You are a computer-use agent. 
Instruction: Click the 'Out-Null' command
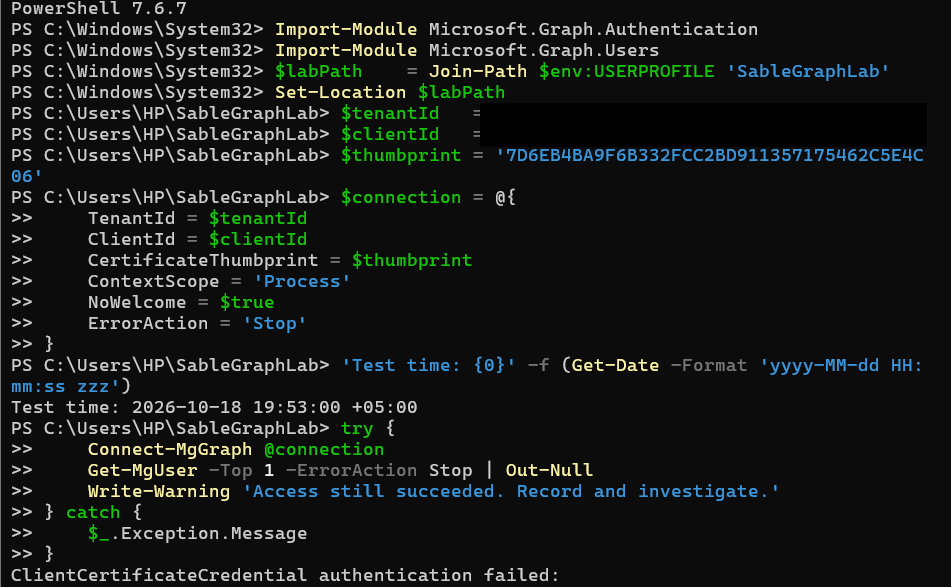(549, 470)
